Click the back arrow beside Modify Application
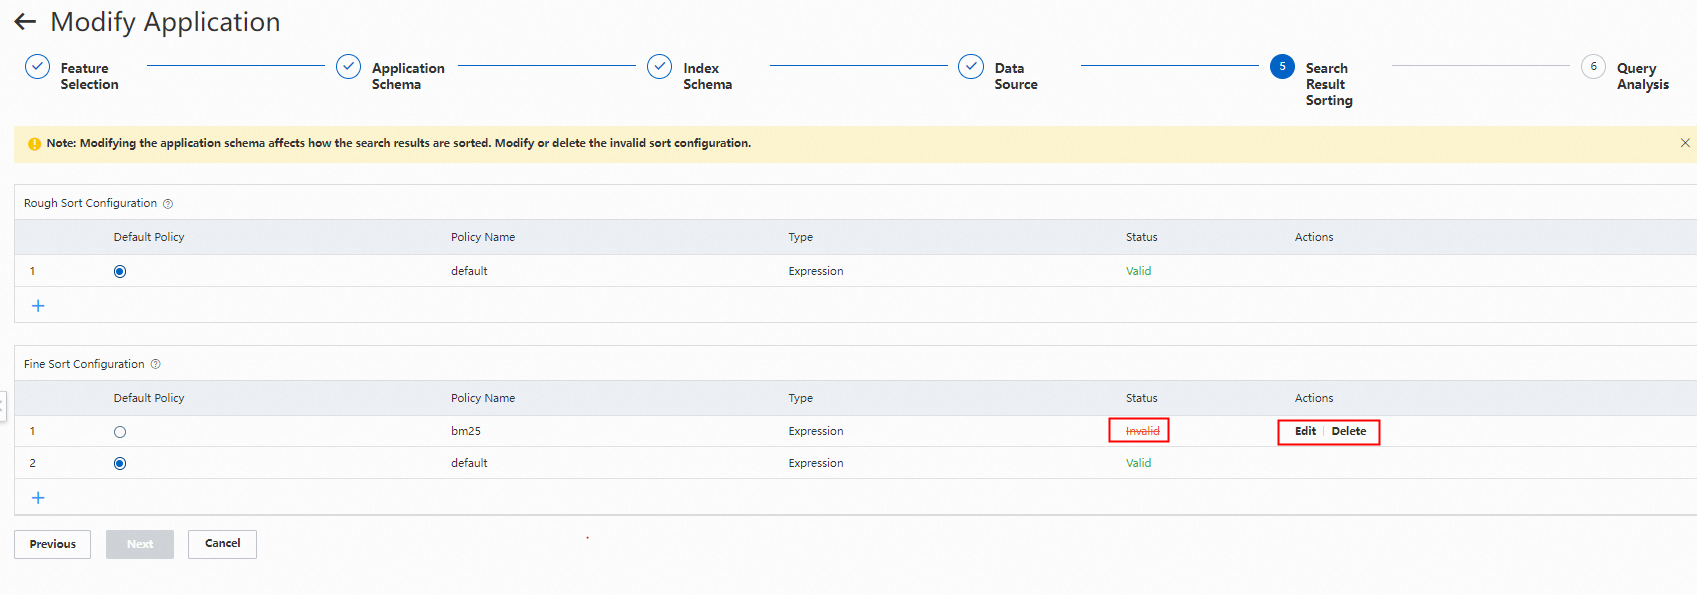Image resolution: width=1697 pixels, height=595 pixels. click(x=25, y=22)
